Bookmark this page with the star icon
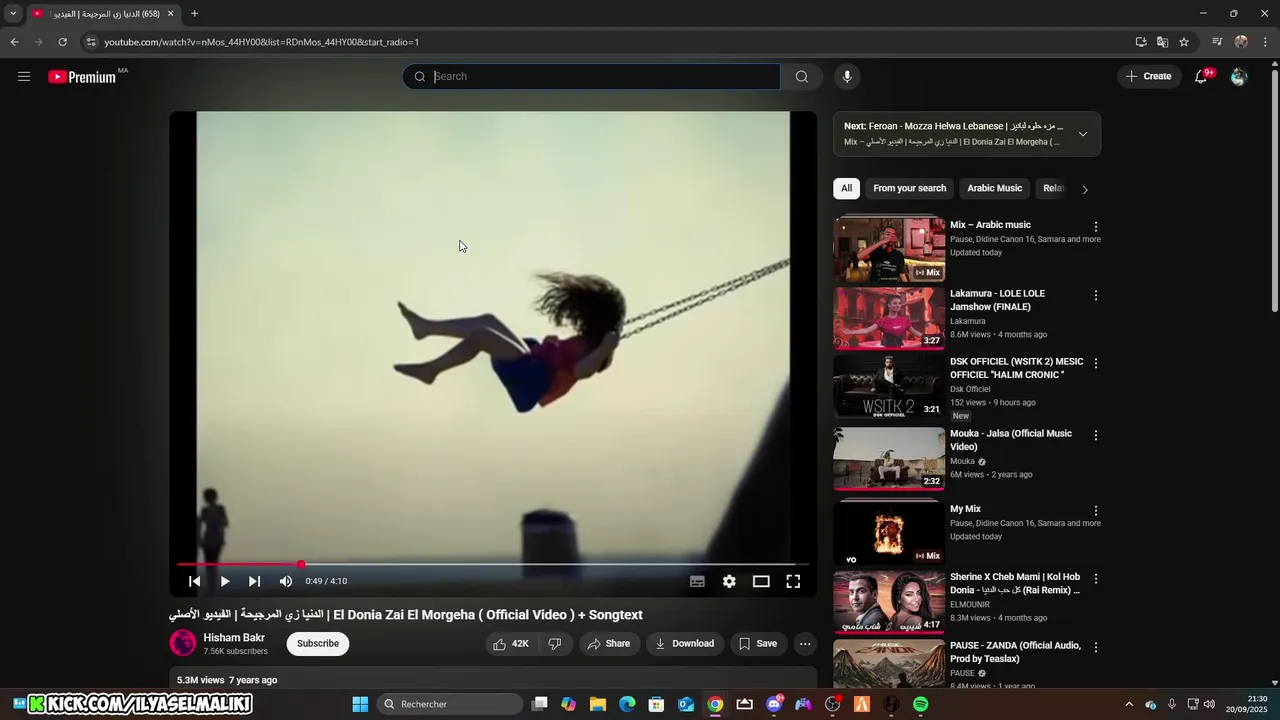The image size is (1280, 720). (x=1184, y=42)
